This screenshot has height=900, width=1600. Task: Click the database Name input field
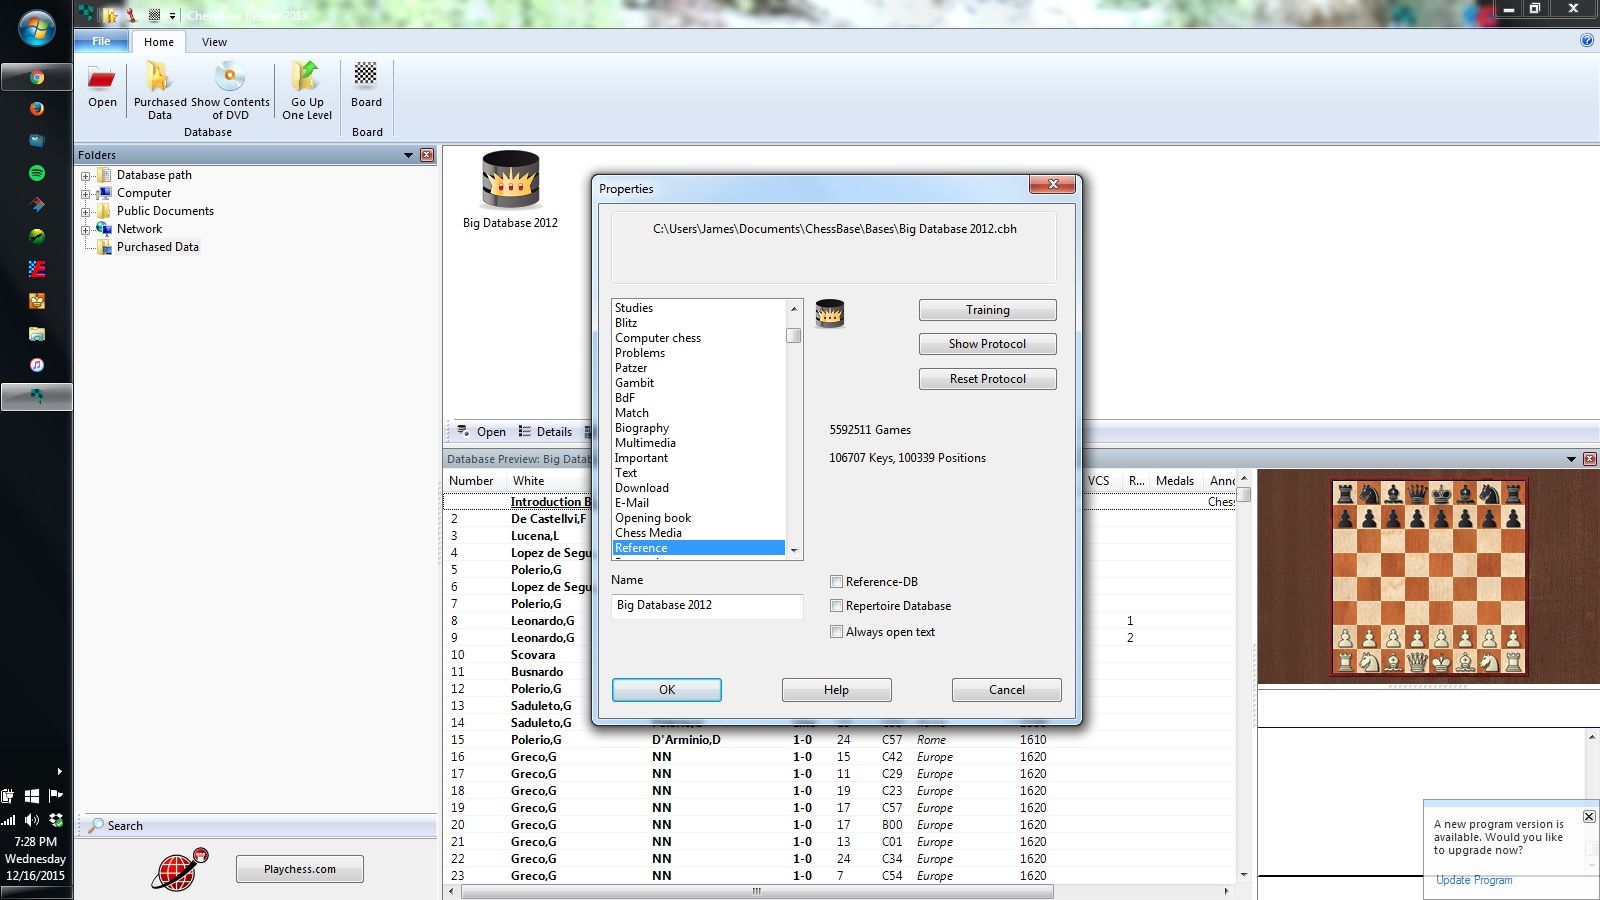(x=707, y=606)
